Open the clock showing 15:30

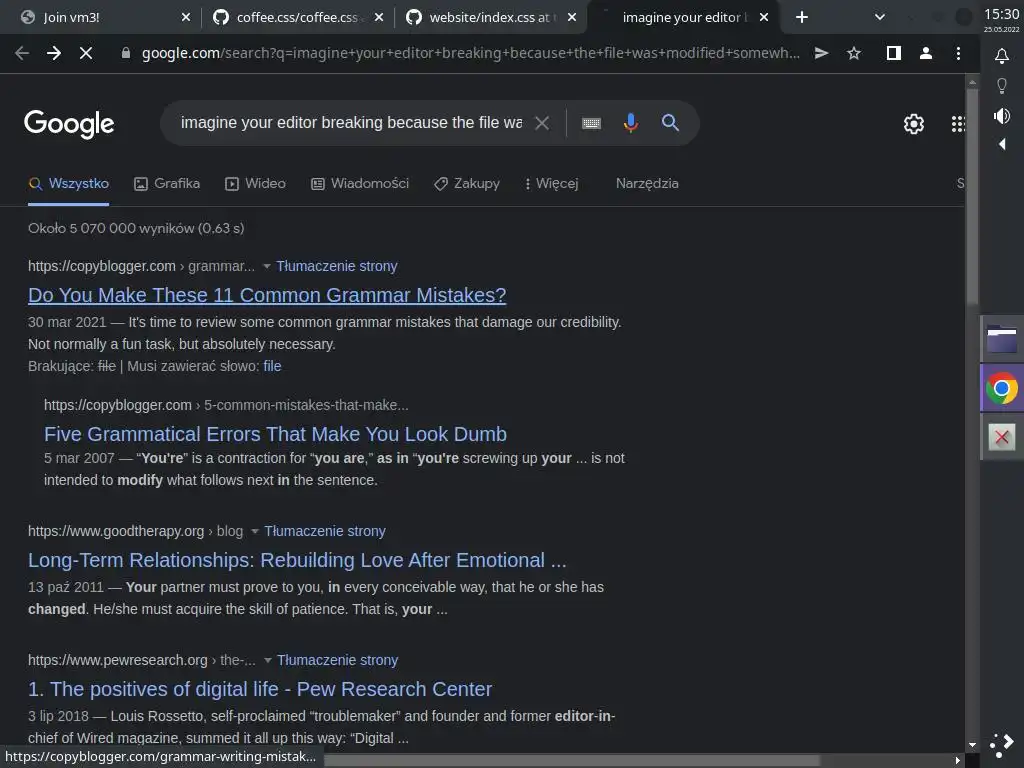point(1002,14)
